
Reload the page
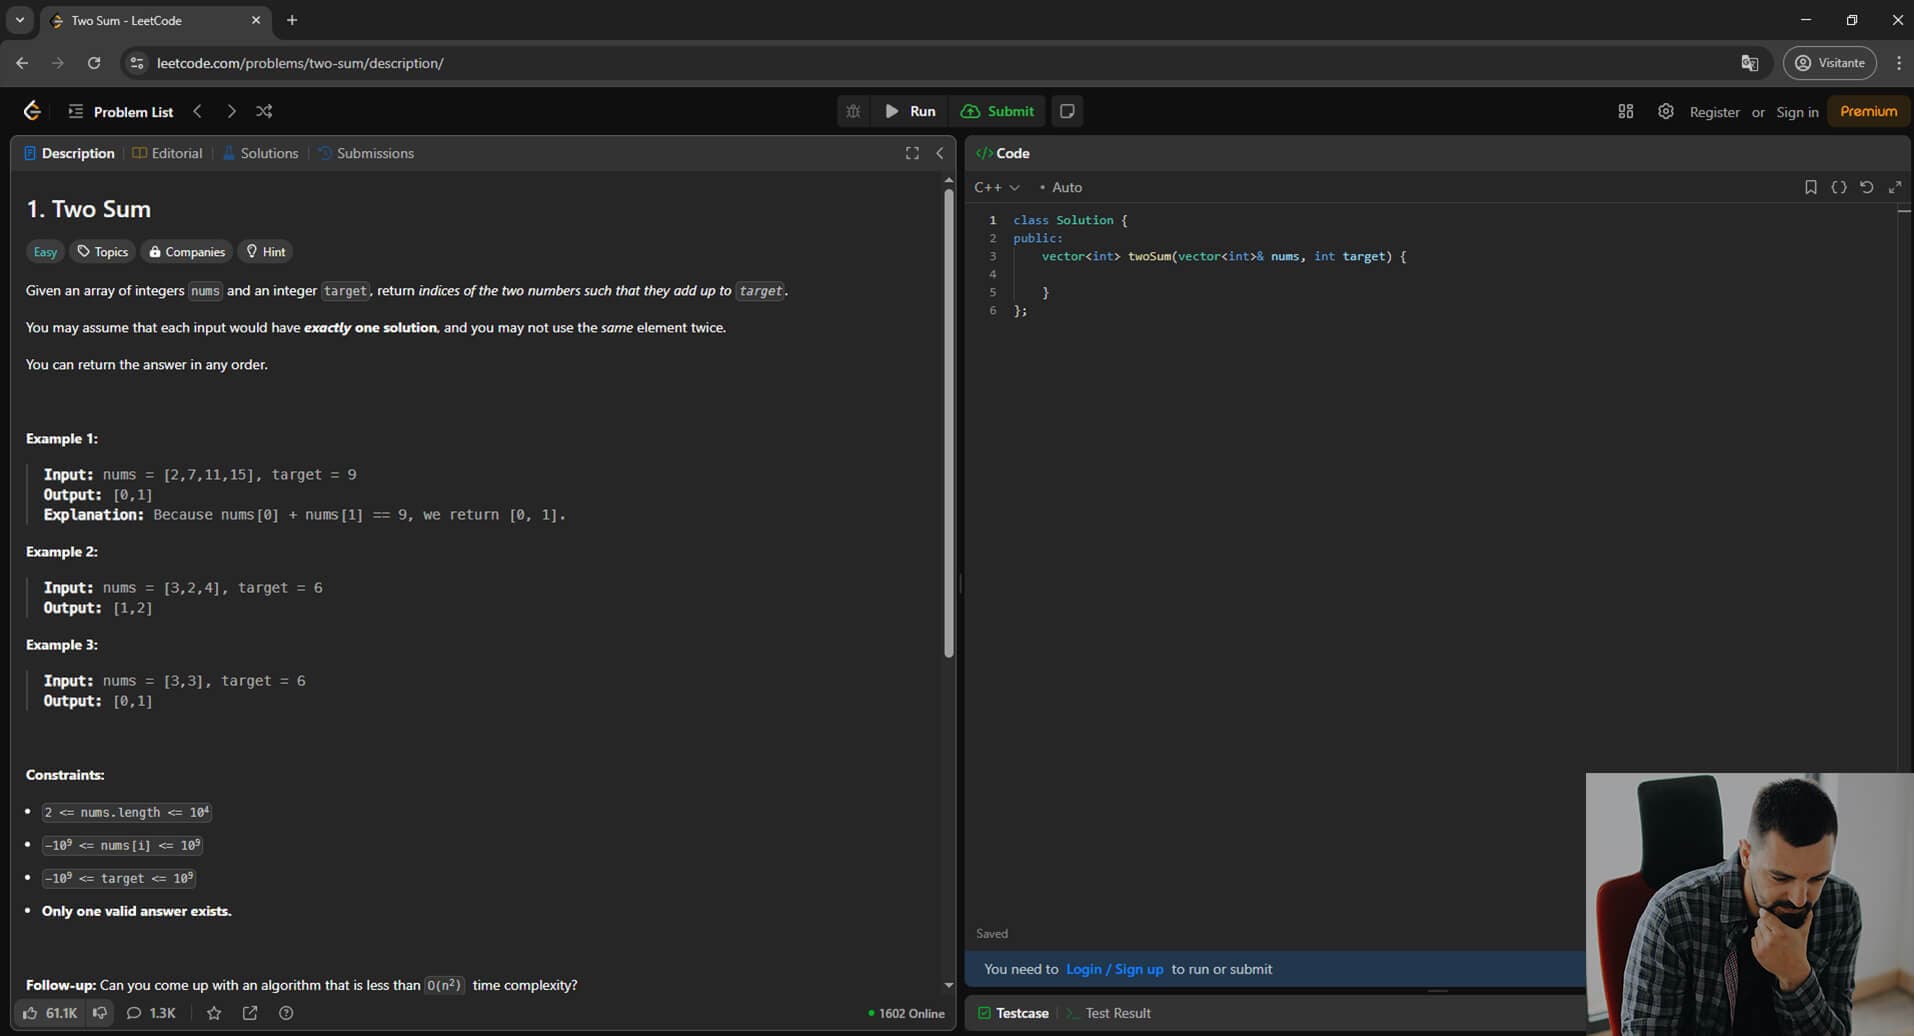tap(94, 63)
